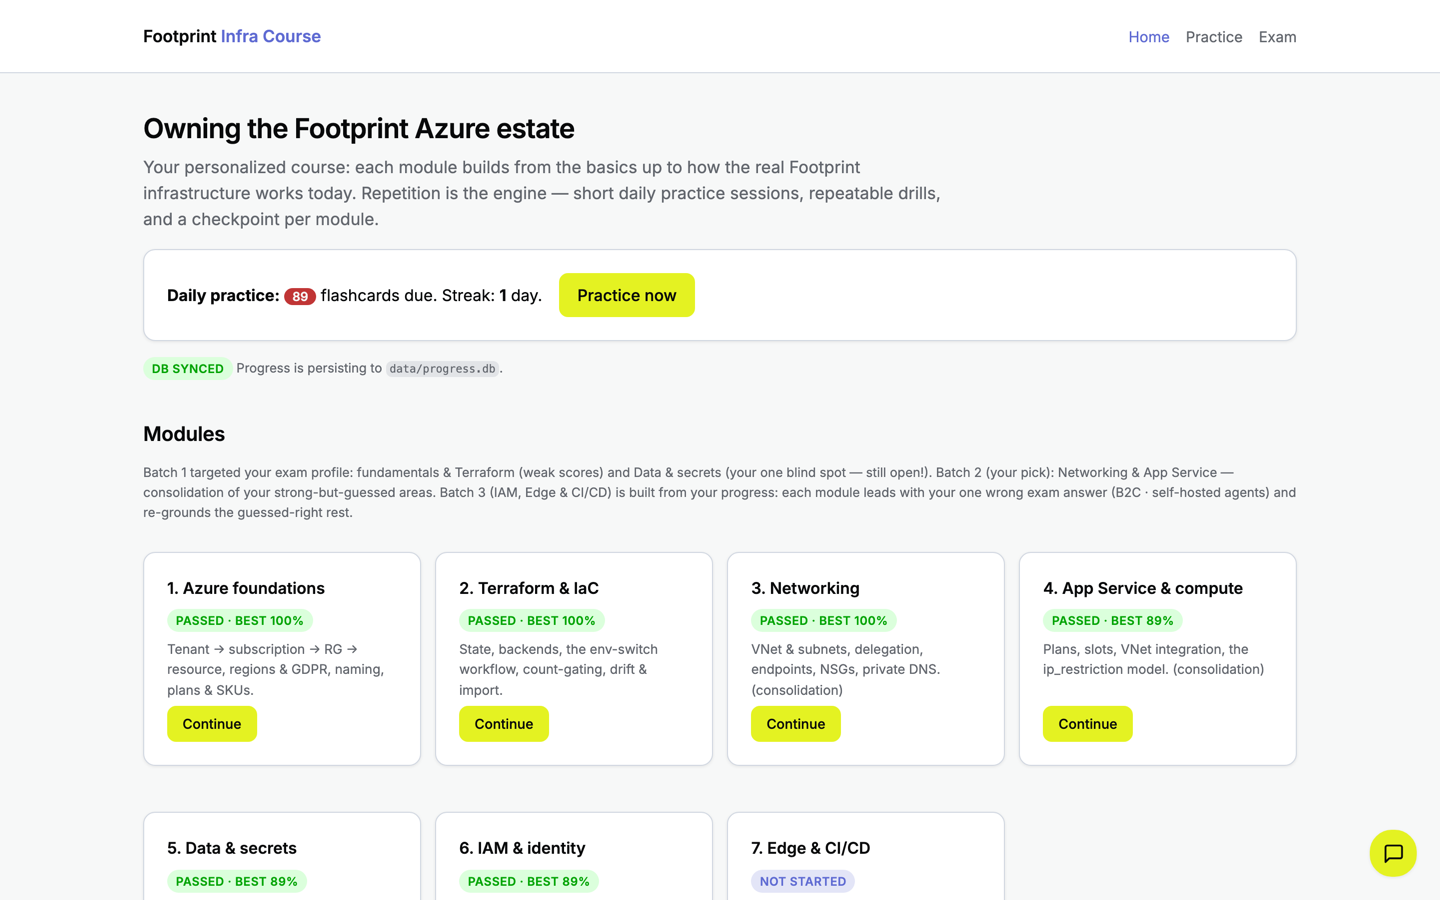
Task: Continue the Terraform & IaC module
Action: 504,724
